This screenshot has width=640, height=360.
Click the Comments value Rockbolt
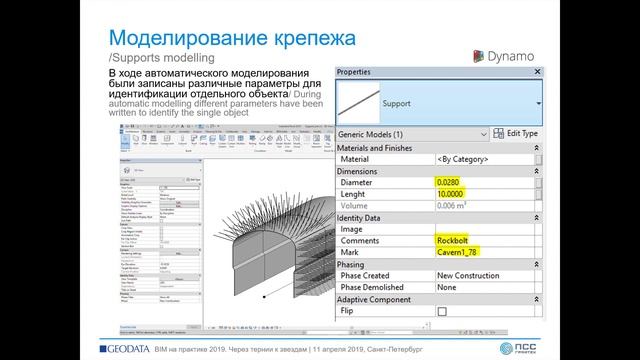click(x=452, y=241)
